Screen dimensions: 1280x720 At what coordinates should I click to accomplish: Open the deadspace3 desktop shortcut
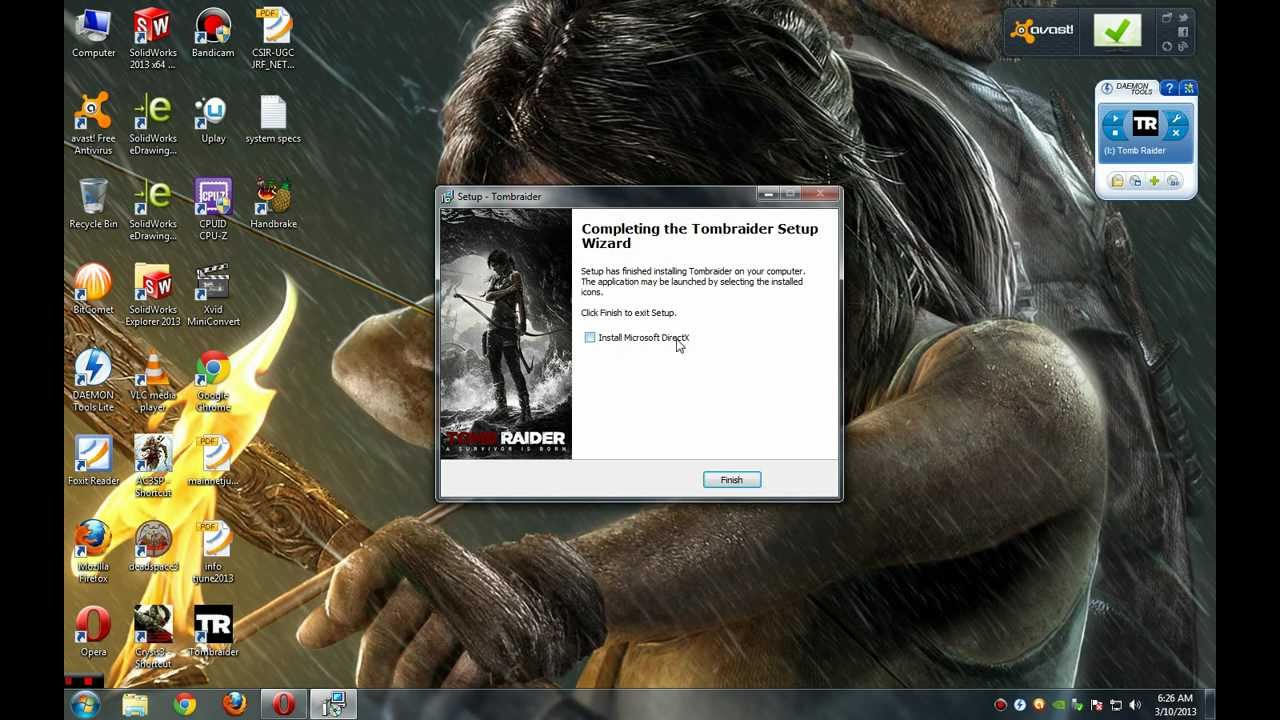[x=153, y=546]
